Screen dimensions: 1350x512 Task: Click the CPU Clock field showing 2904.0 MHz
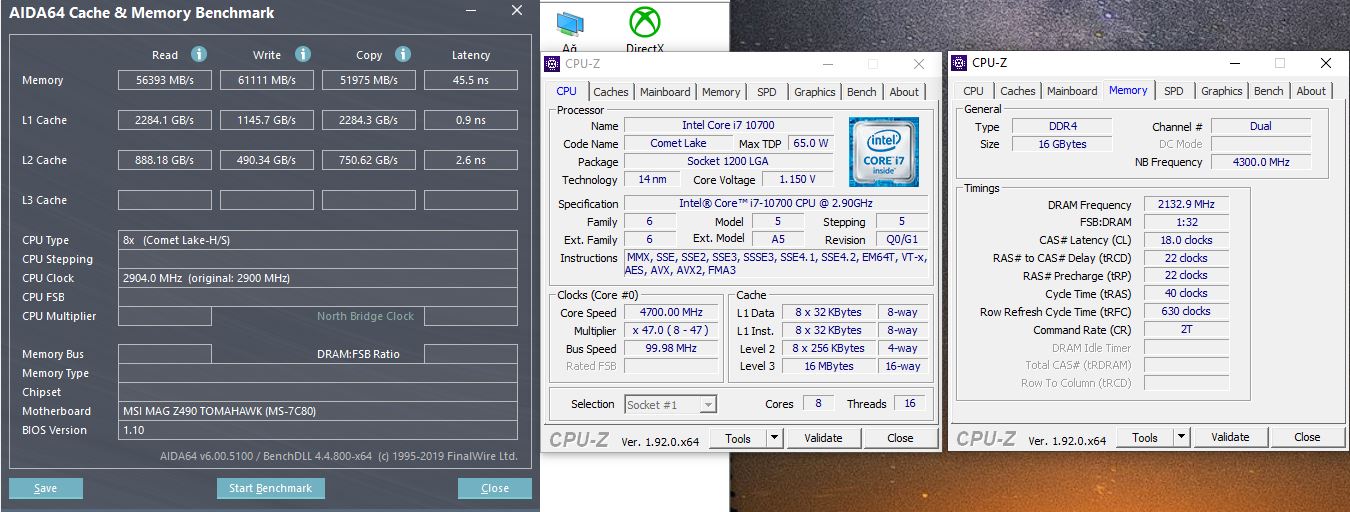pyautogui.click(x=318, y=278)
